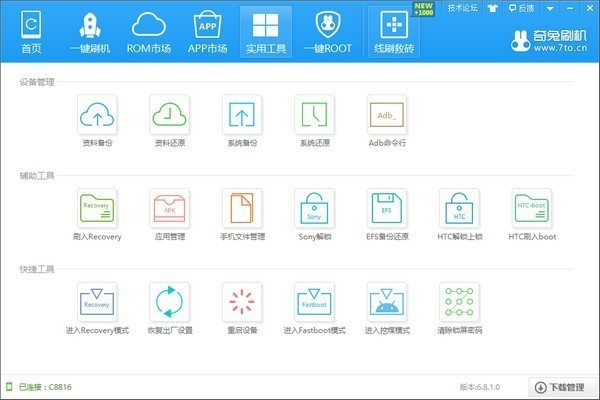This screenshot has width=600, height=400.
Task: Click the phone icon in status bar
Action: [9, 387]
